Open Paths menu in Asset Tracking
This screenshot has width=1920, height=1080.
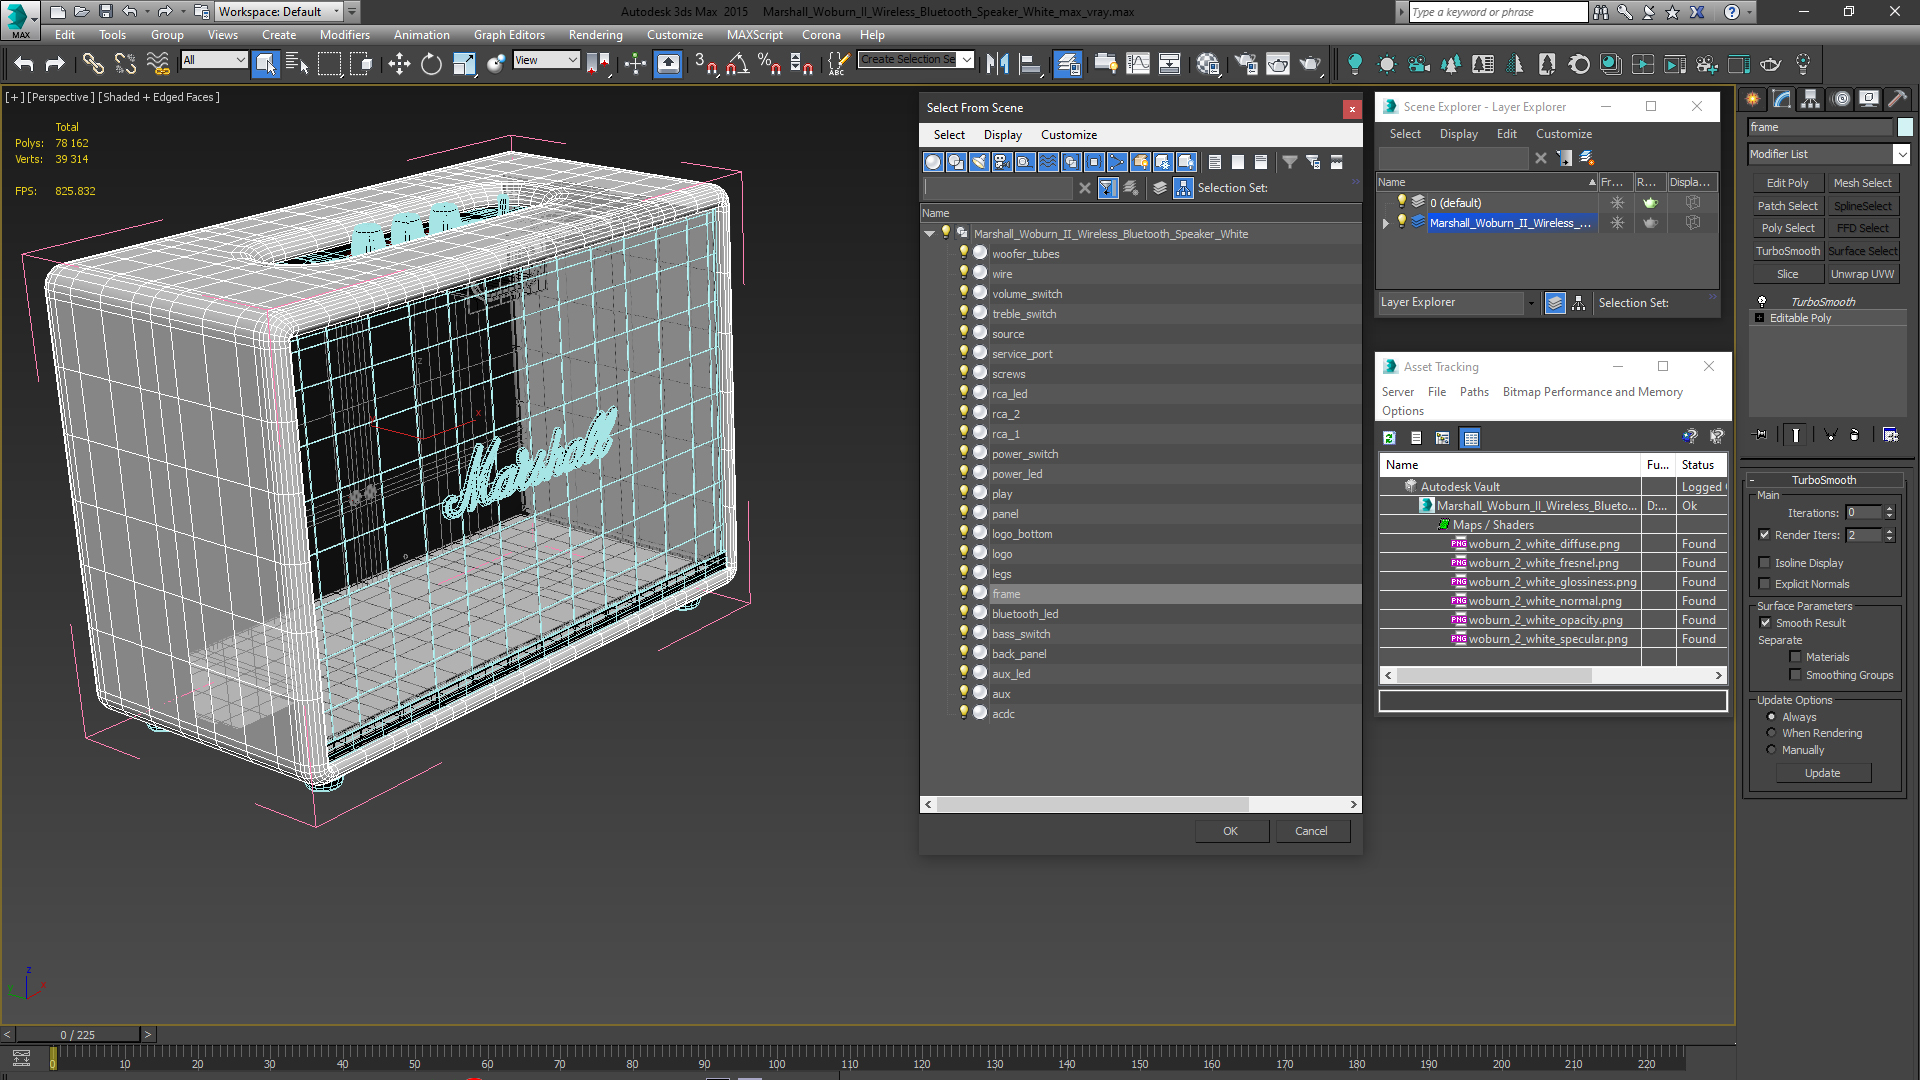tap(1474, 392)
